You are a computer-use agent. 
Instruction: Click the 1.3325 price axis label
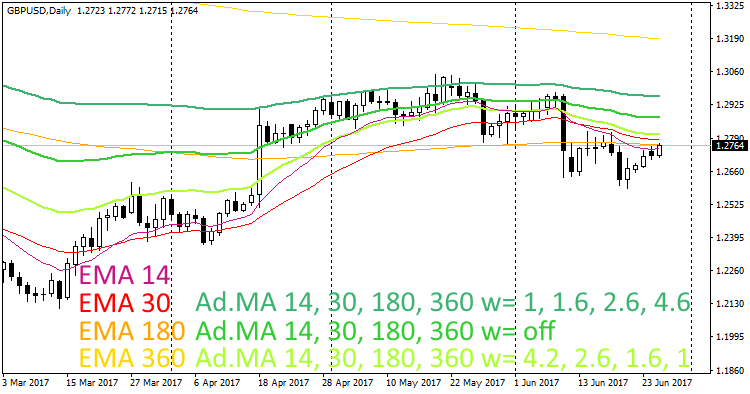730,6
